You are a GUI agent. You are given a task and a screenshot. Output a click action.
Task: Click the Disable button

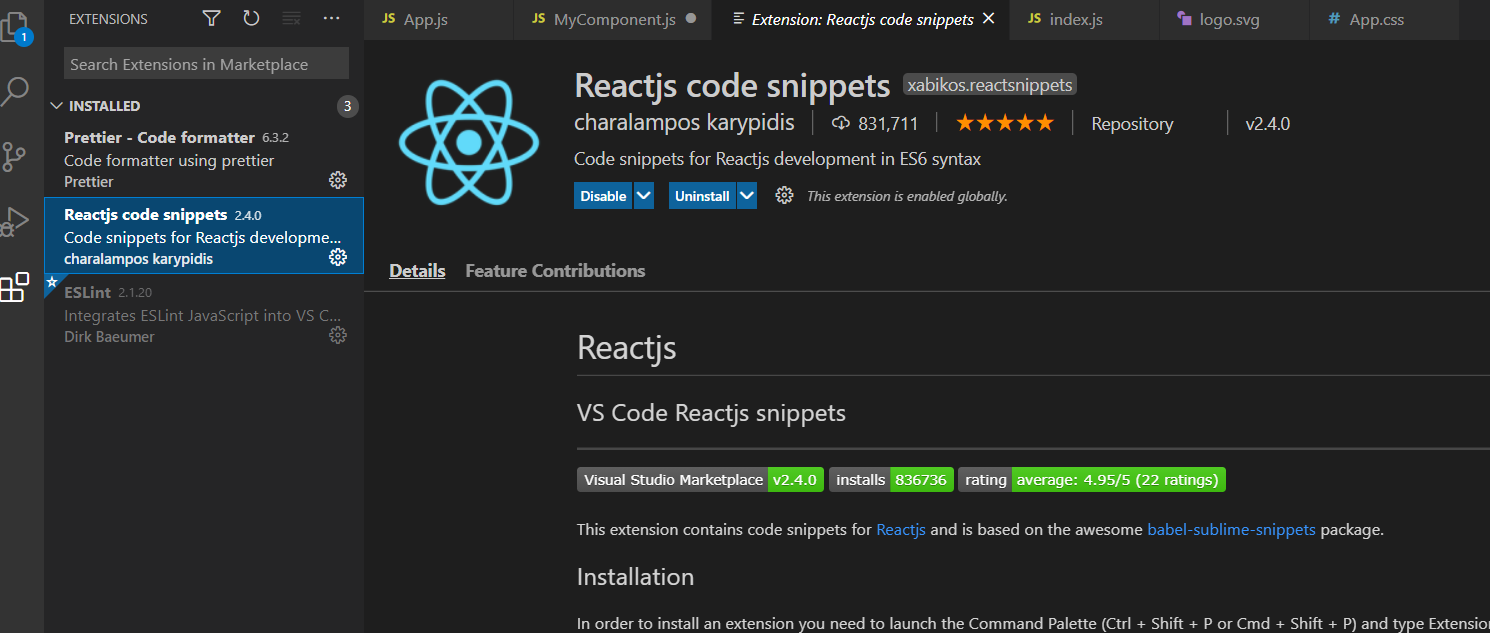604,196
